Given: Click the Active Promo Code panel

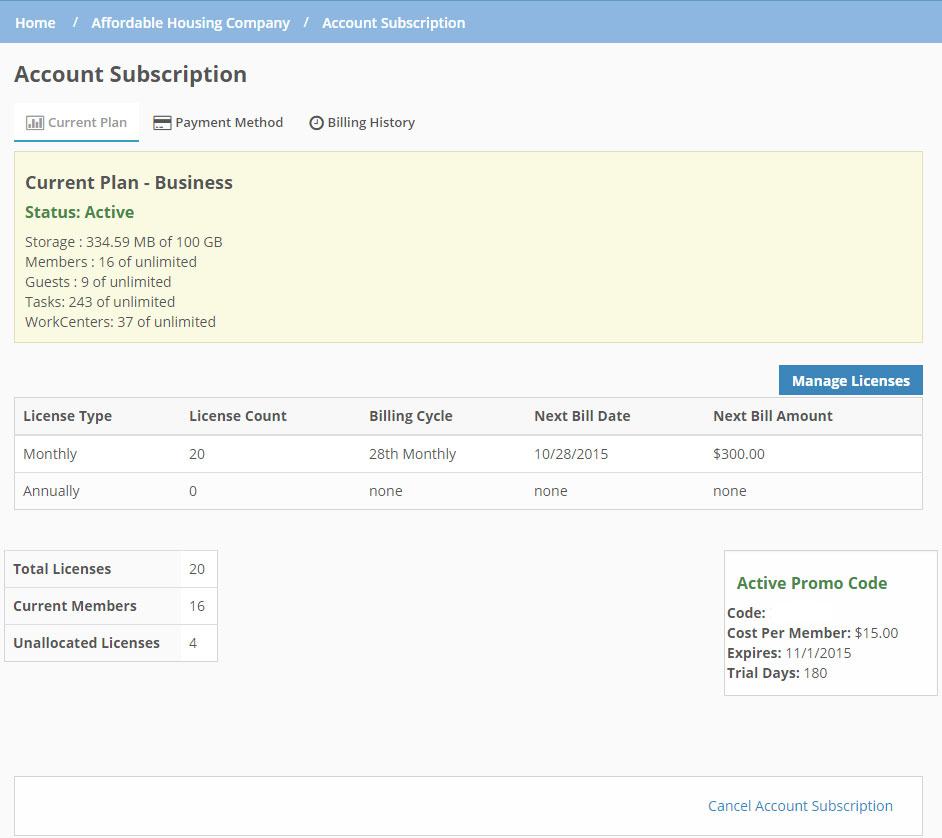Looking at the screenshot, I should click(x=830, y=623).
